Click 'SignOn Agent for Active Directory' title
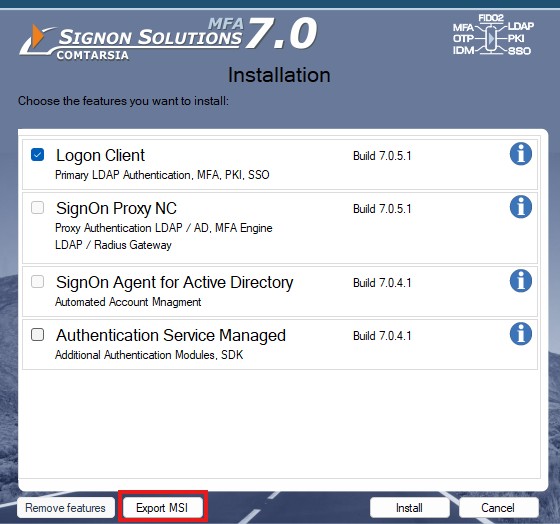The image size is (560, 524). pos(175,283)
